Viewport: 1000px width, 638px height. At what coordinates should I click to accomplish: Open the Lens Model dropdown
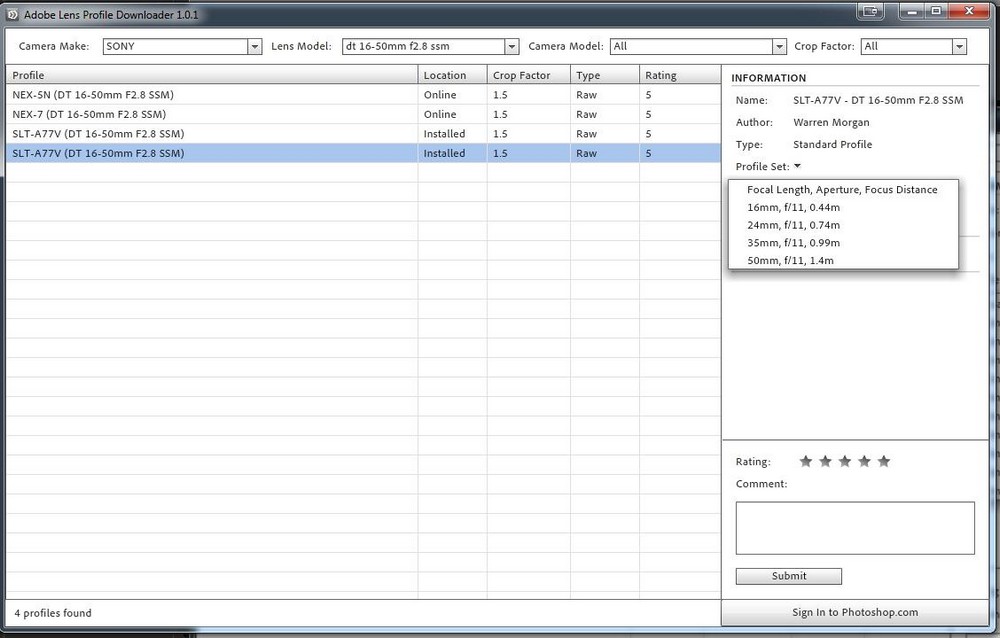click(511, 47)
